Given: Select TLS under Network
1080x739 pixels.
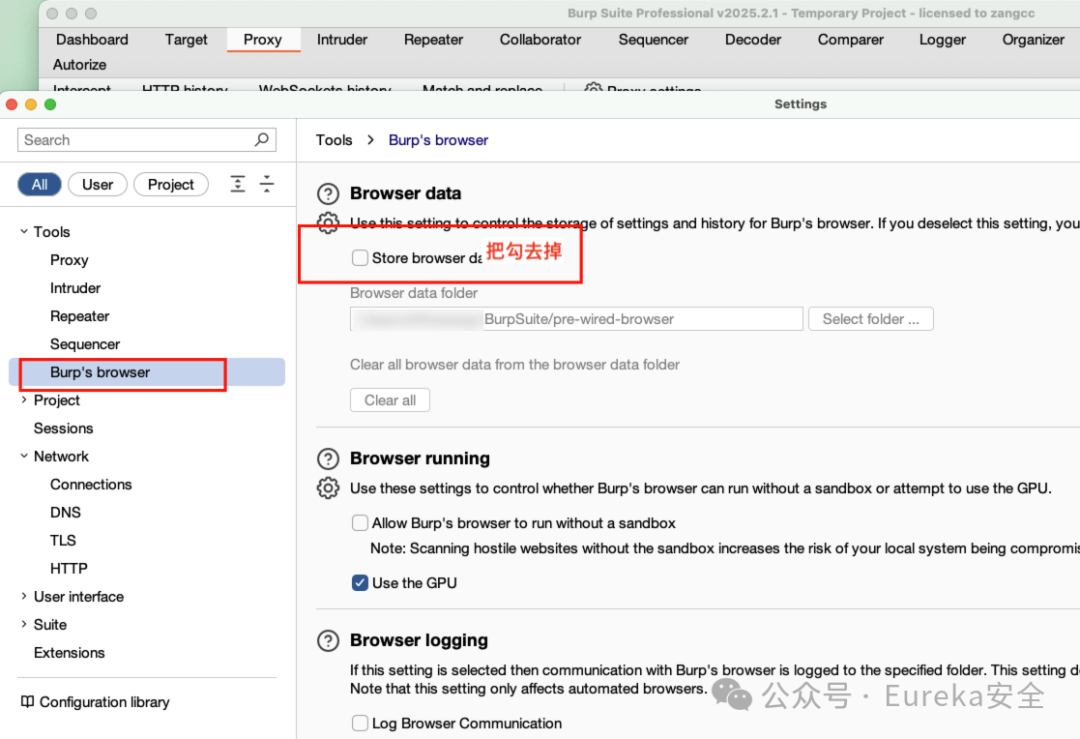Looking at the screenshot, I should point(63,541).
